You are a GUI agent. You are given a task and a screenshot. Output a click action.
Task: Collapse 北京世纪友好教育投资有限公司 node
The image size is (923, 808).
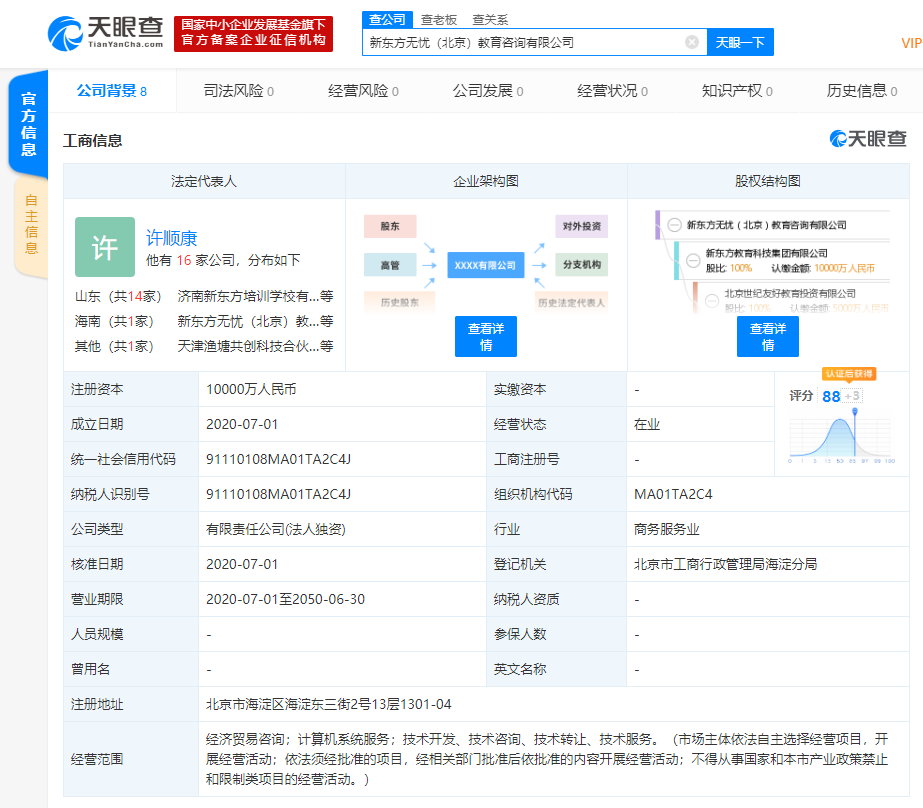[x=712, y=301]
